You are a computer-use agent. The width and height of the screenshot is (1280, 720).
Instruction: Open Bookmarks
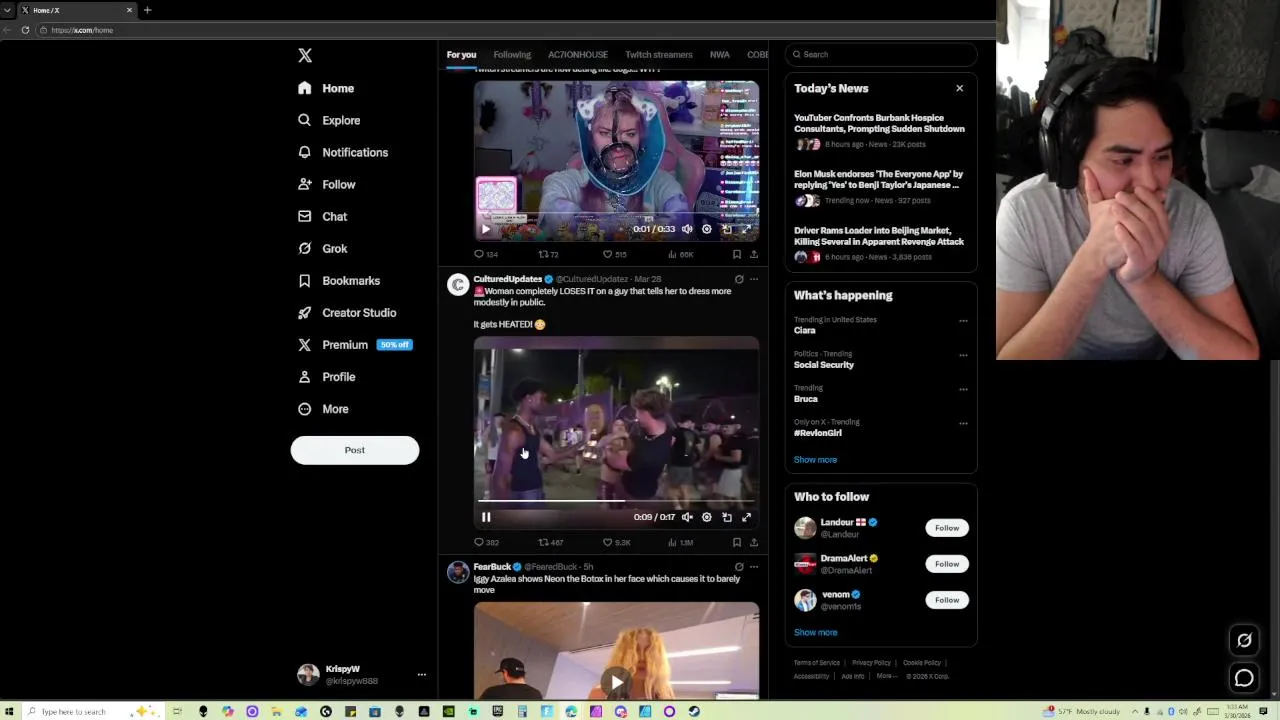[x=339, y=280]
